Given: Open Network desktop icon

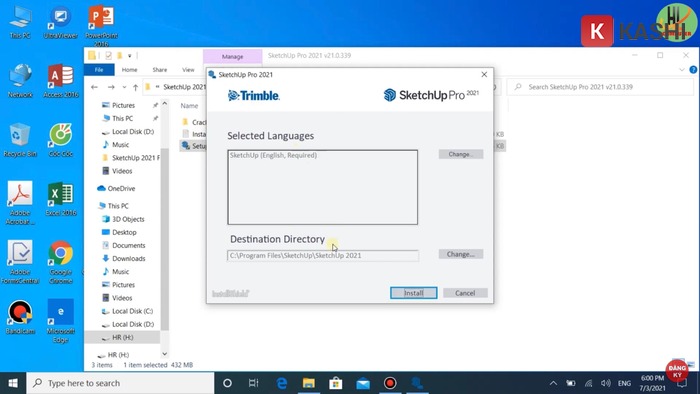Looking at the screenshot, I should coord(20,81).
